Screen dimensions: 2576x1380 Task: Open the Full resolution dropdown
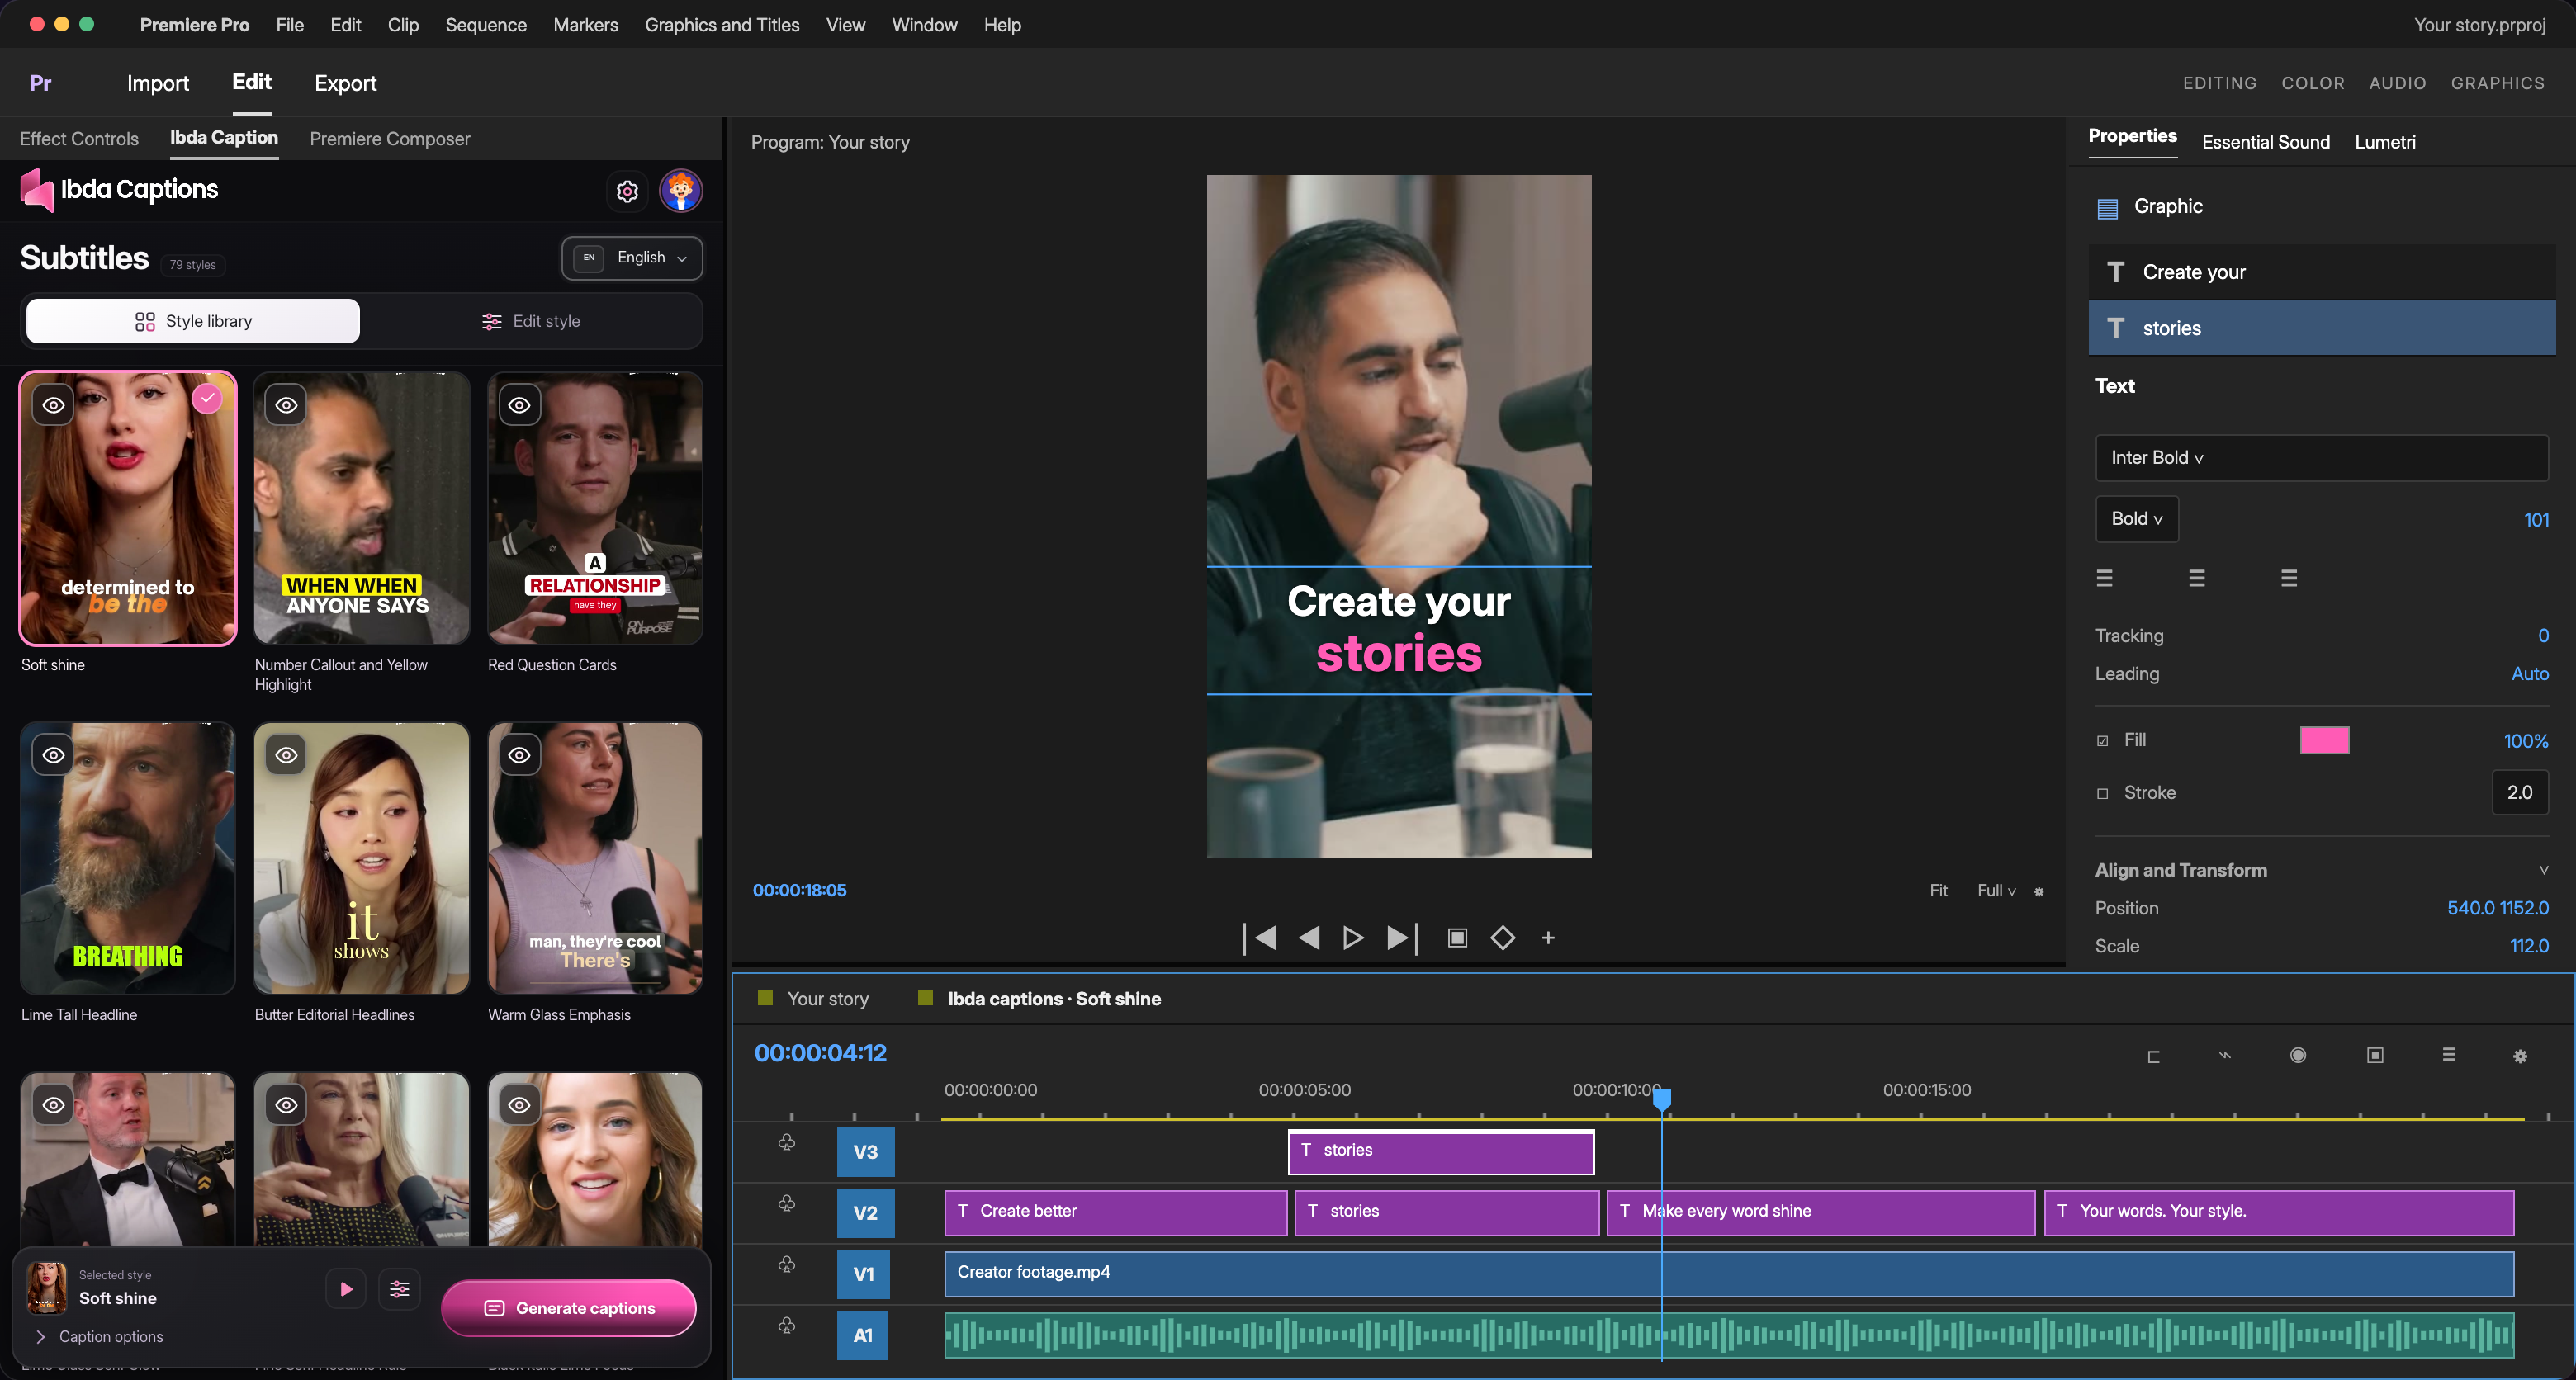(x=1996, y=890)
